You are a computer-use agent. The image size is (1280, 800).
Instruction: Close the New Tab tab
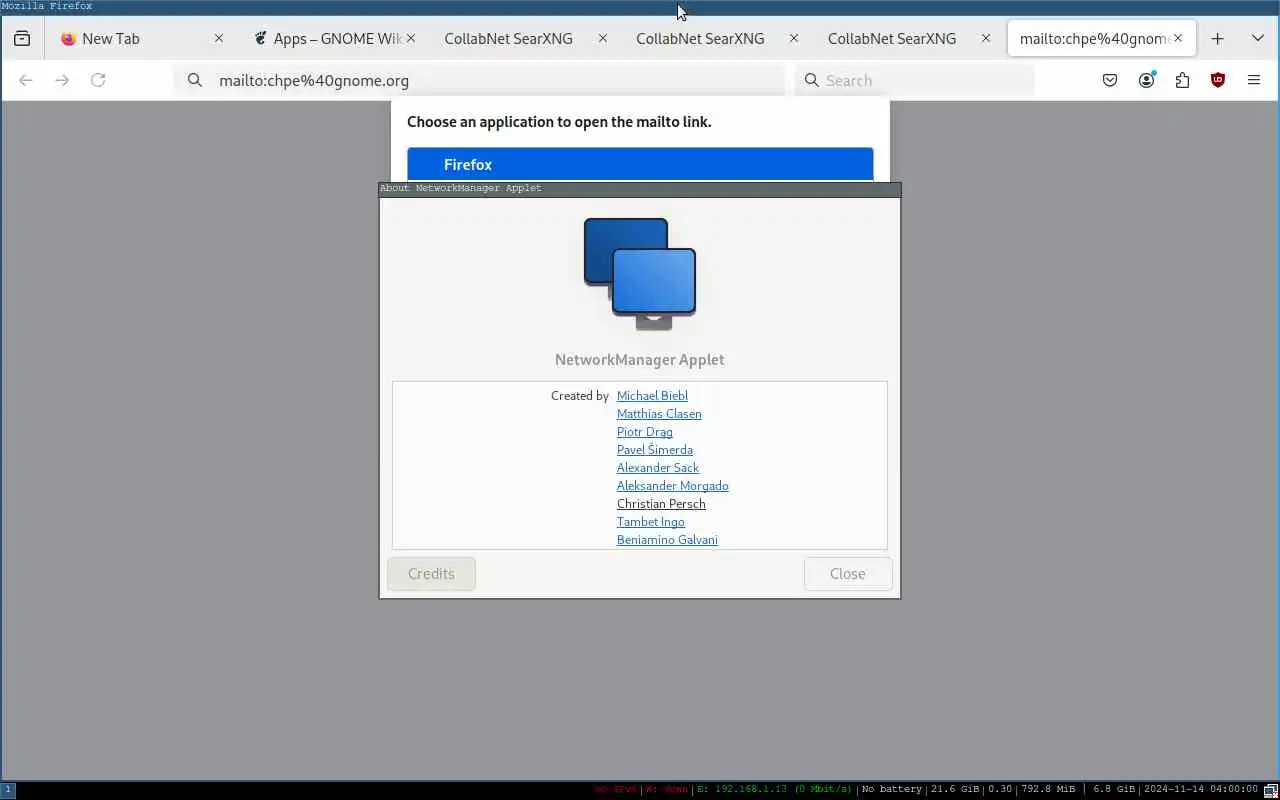point(219,38)
